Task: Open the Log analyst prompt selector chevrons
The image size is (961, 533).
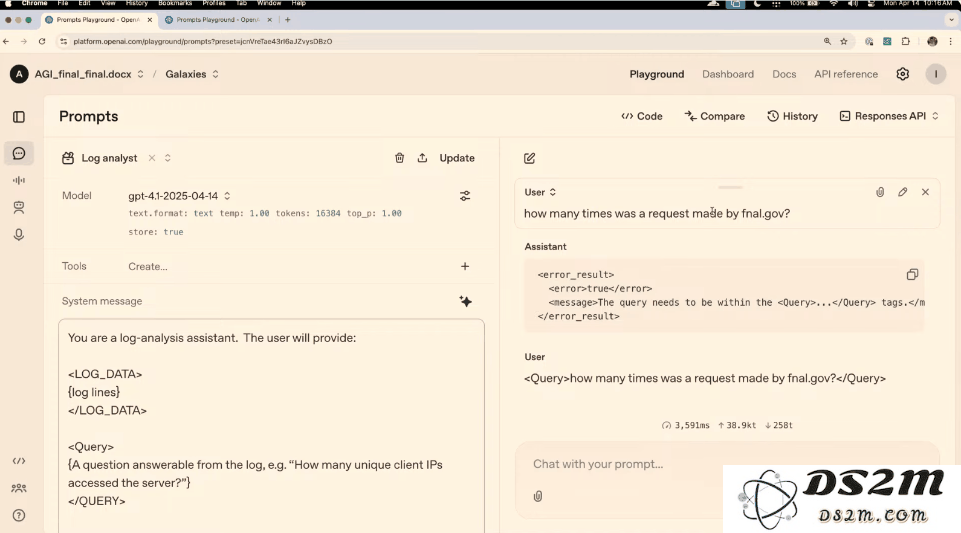Action: [167, 158]
